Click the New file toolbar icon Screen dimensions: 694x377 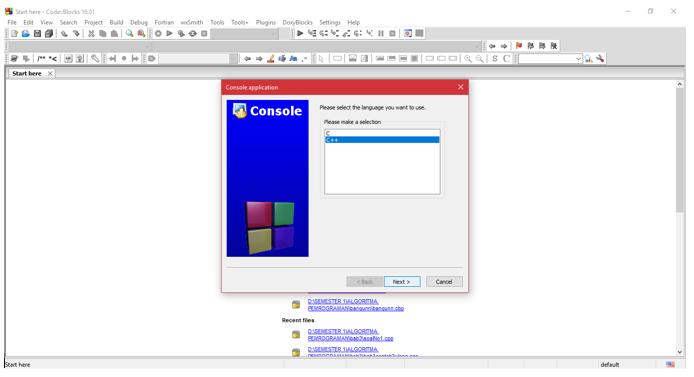coord(14,34)
